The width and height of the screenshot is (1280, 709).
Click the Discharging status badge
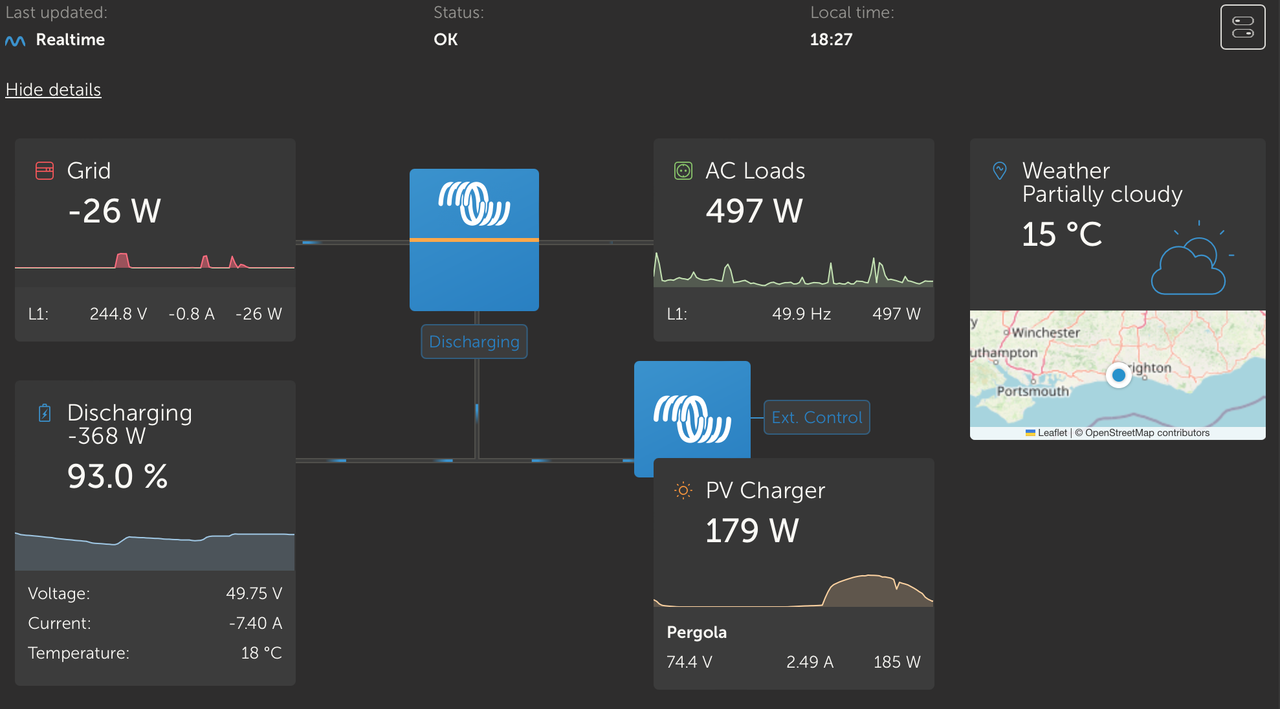pos(474,342)
